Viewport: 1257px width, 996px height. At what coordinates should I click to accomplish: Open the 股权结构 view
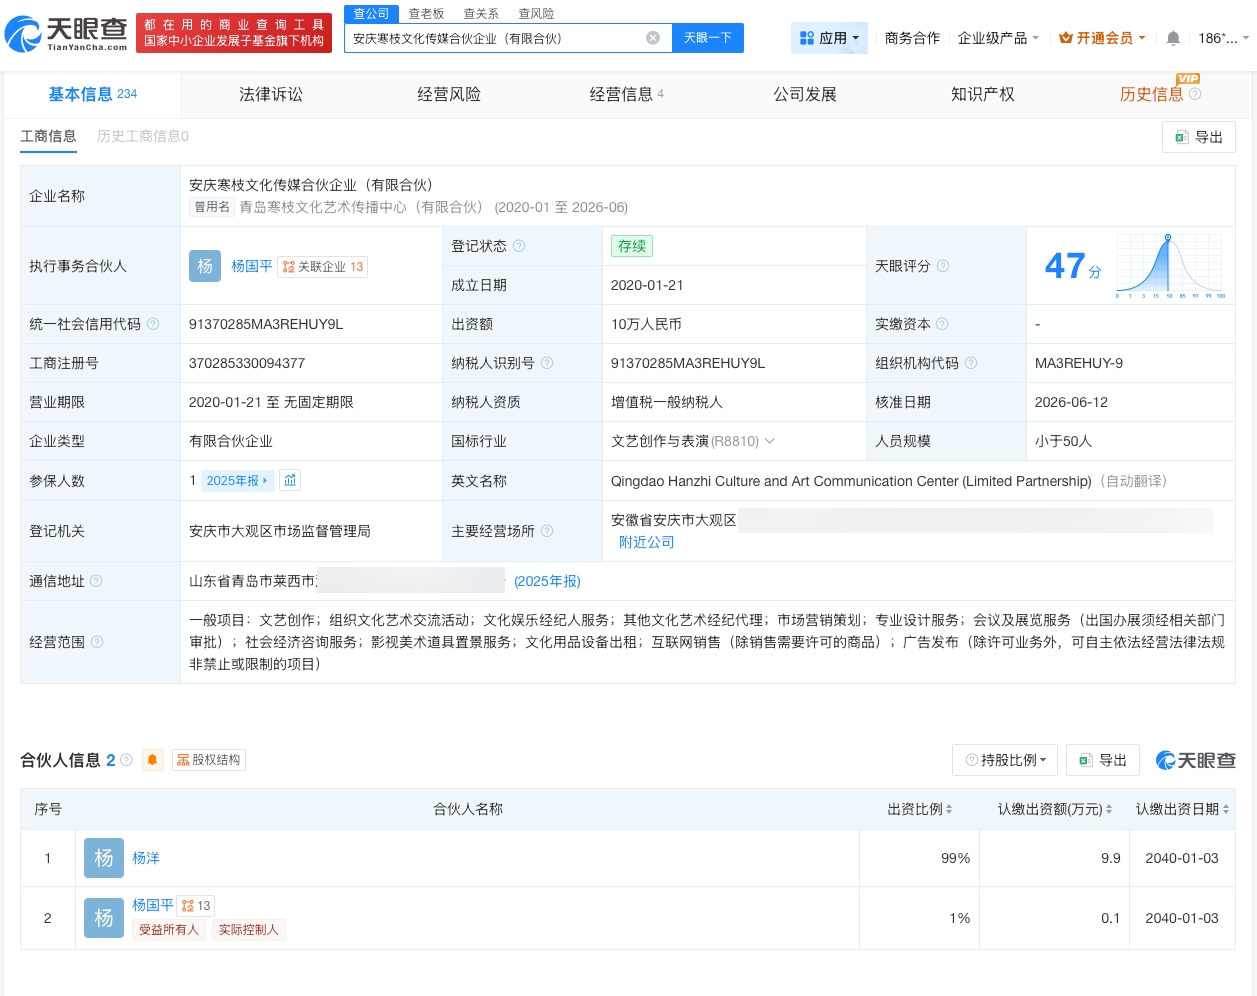click(x=209, y=760)
